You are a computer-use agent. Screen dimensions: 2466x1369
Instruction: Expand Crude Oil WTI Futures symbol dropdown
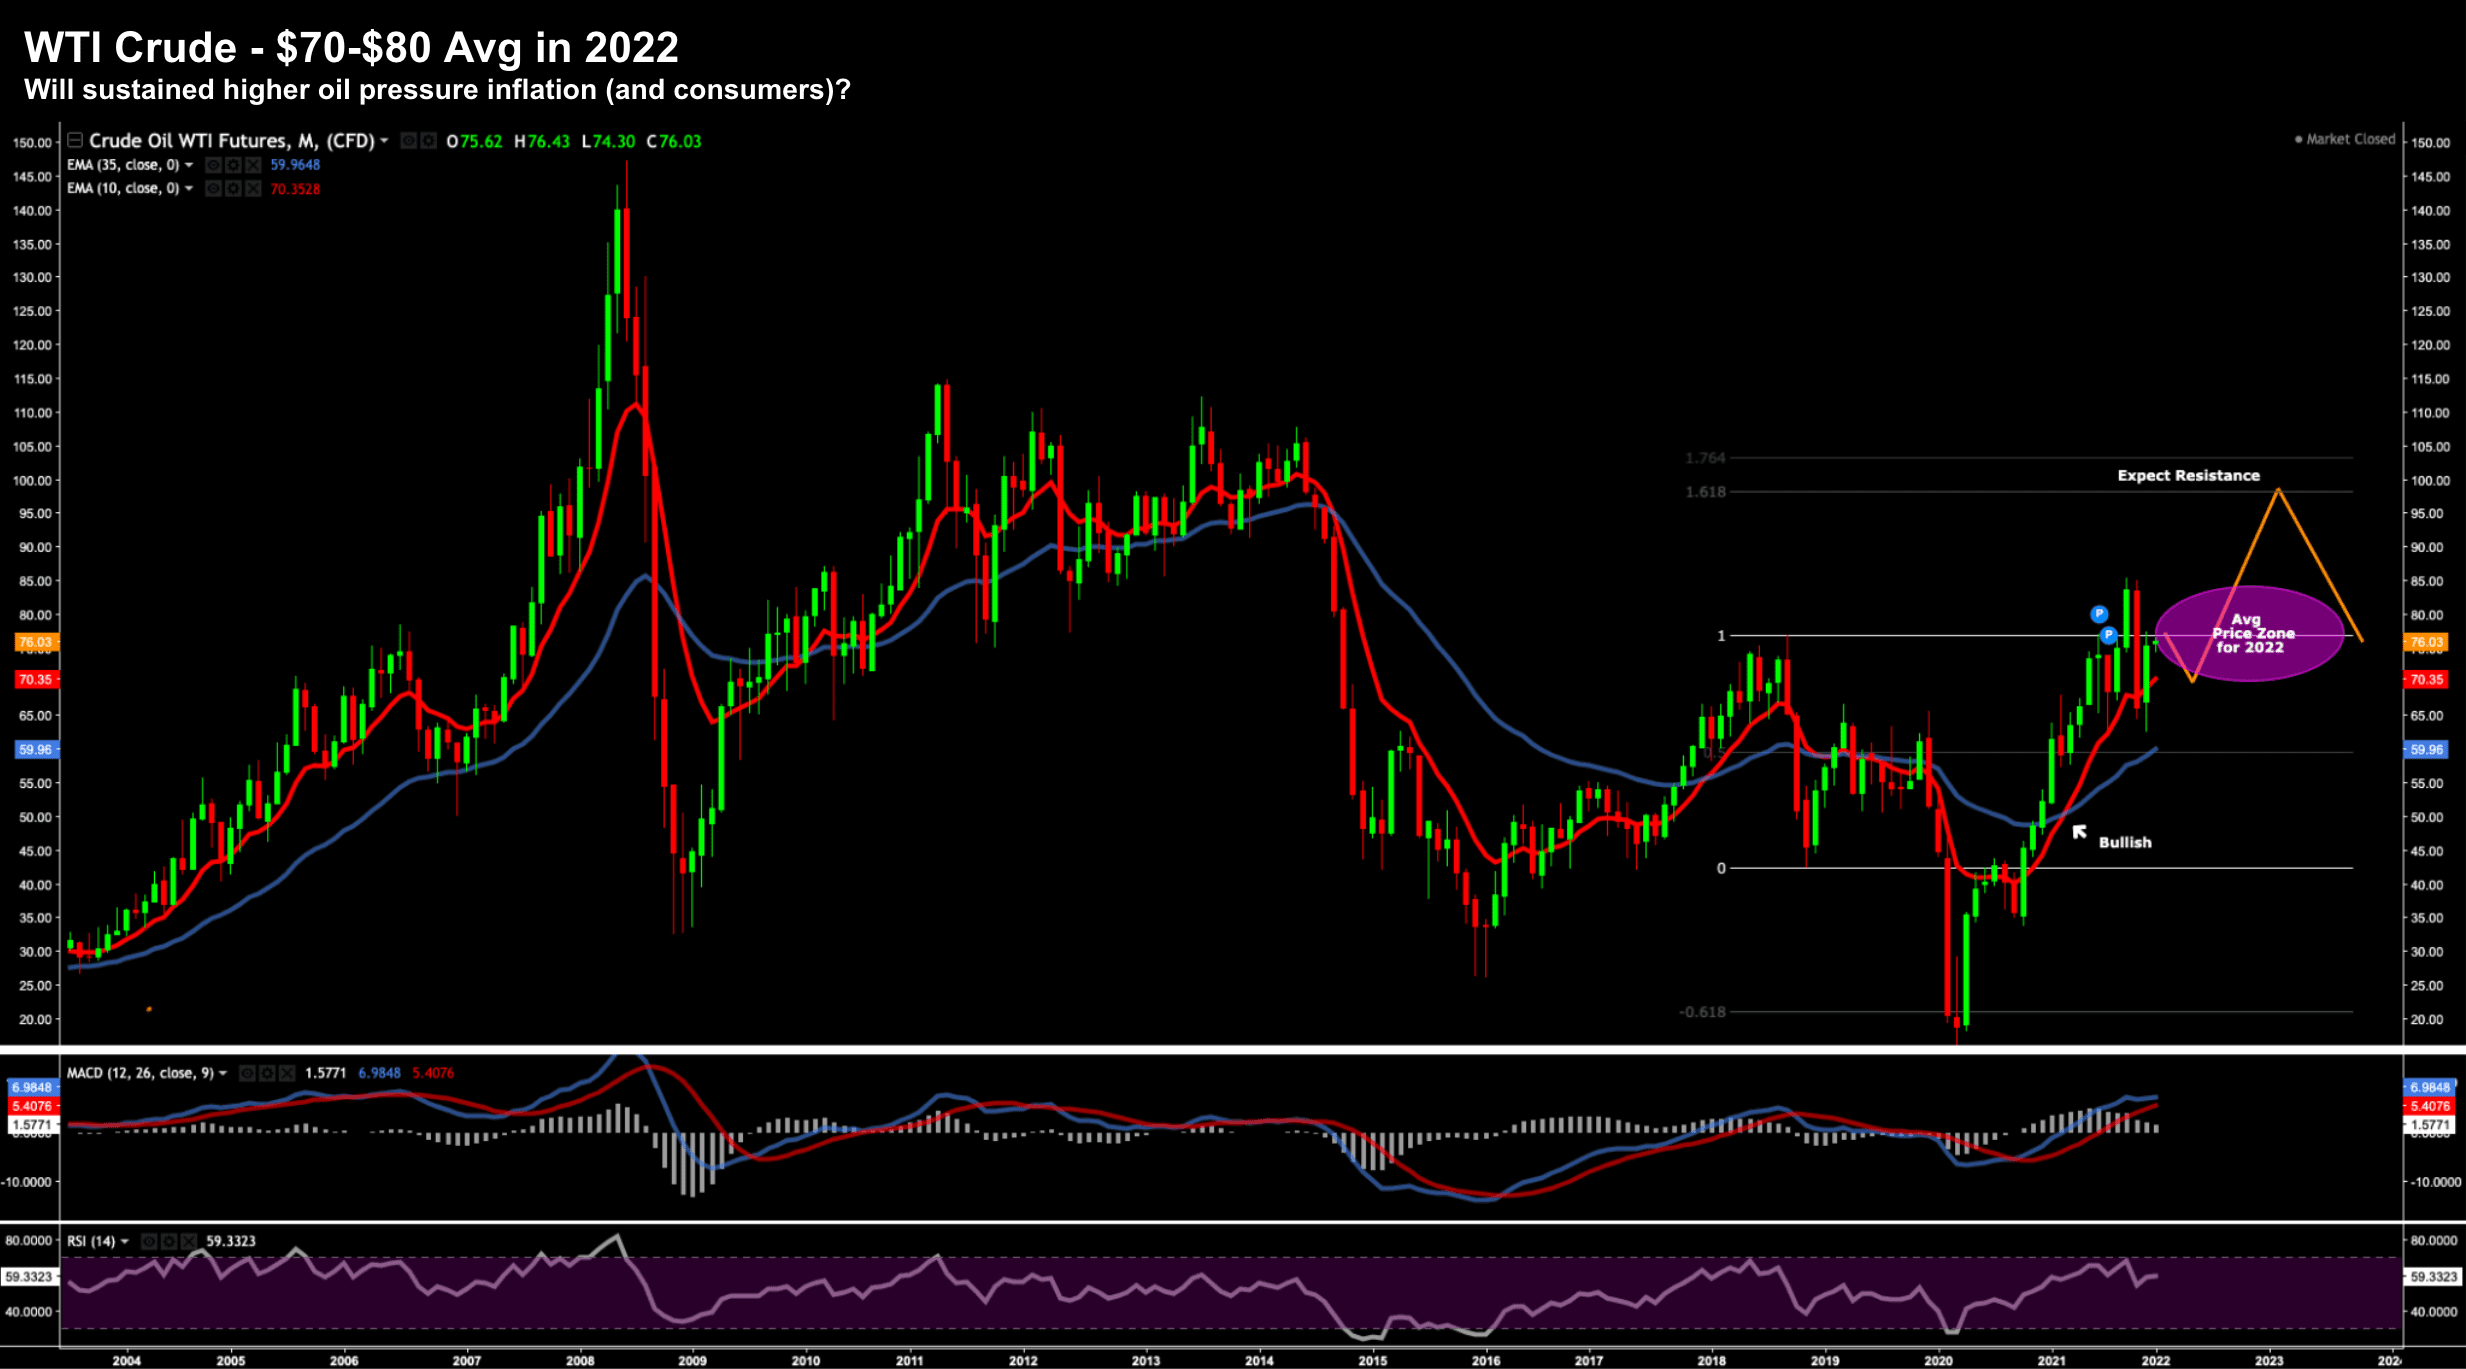384,141
